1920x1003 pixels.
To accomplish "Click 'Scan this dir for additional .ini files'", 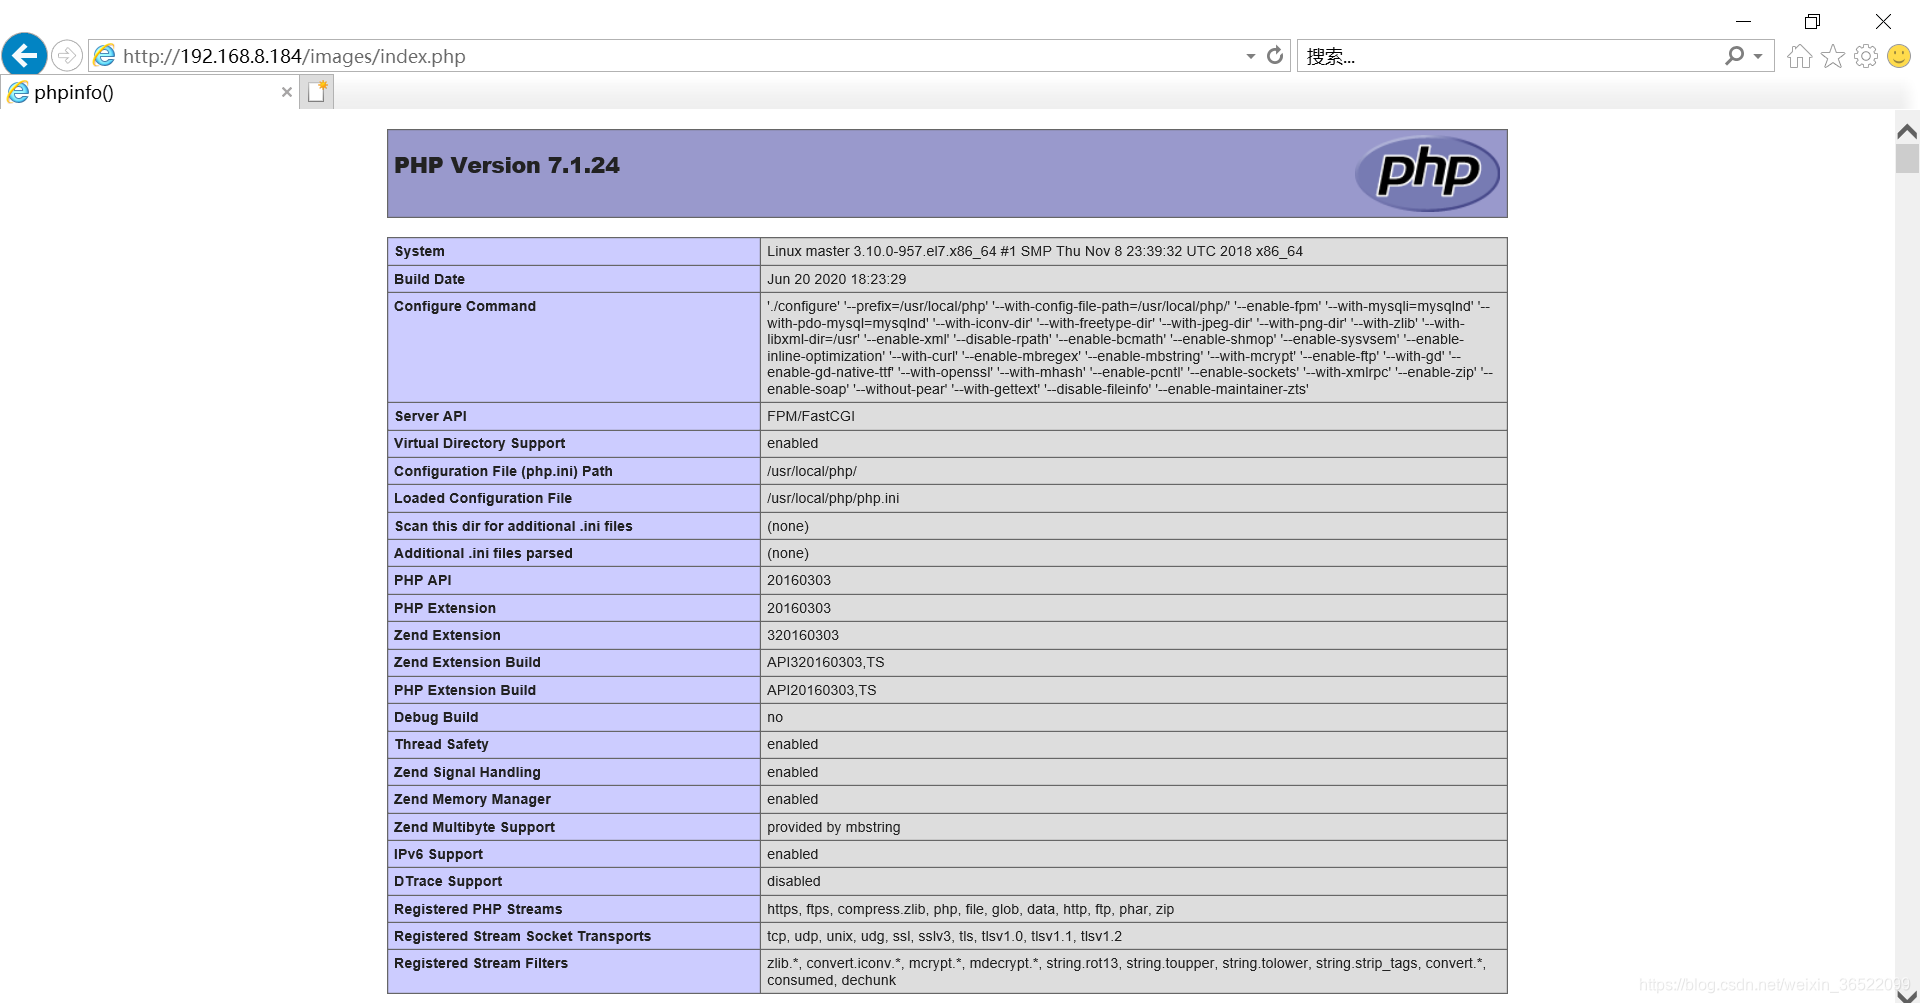I will (x=513, y=526).
